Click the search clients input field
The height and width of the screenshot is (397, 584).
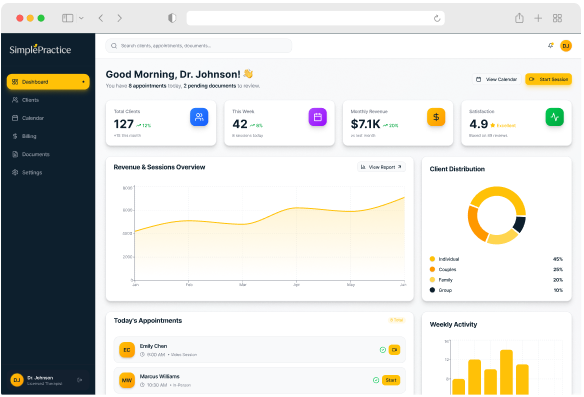tap(199, 46)
